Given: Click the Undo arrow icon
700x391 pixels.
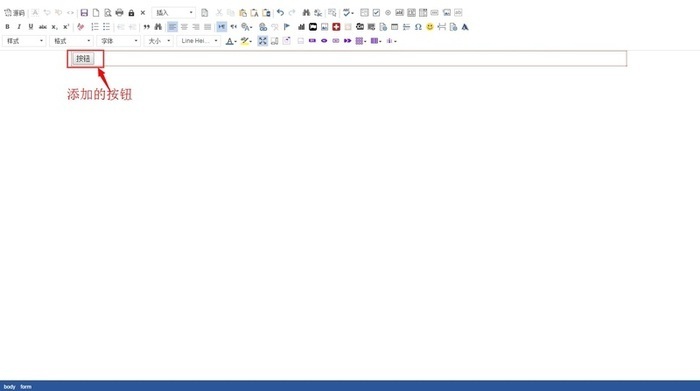Looking at the screenshot, I should pyautogui.click(x=280, y=12).
